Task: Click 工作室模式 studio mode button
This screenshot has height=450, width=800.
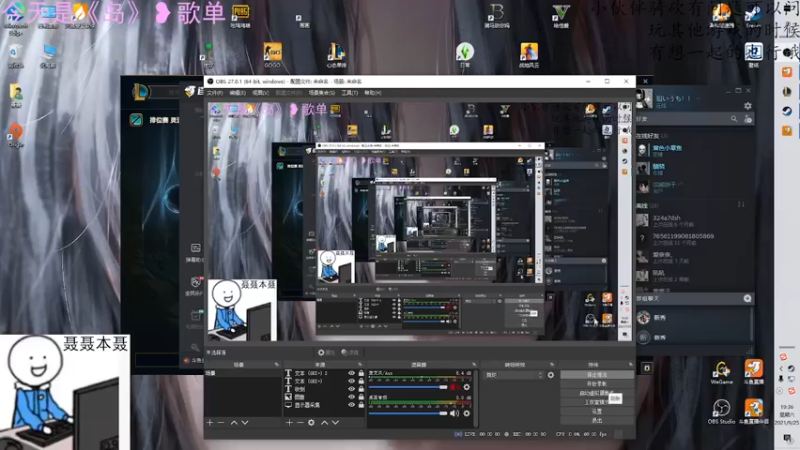Action: tap(596, 402)
